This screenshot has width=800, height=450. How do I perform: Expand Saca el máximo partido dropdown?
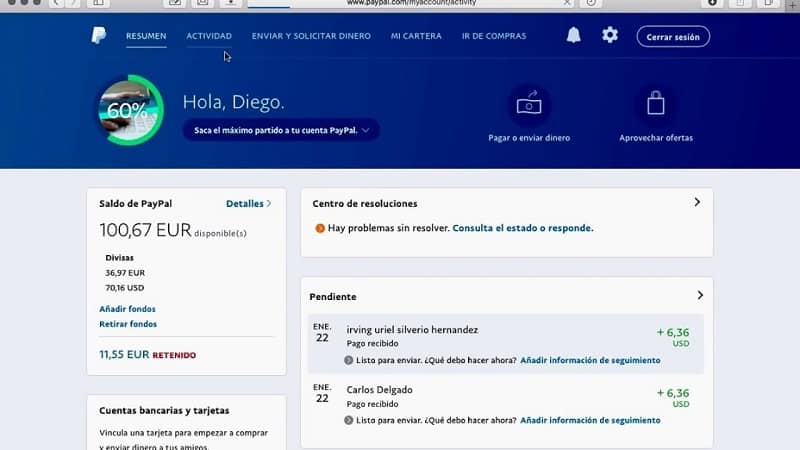click(x=281, y=130)
